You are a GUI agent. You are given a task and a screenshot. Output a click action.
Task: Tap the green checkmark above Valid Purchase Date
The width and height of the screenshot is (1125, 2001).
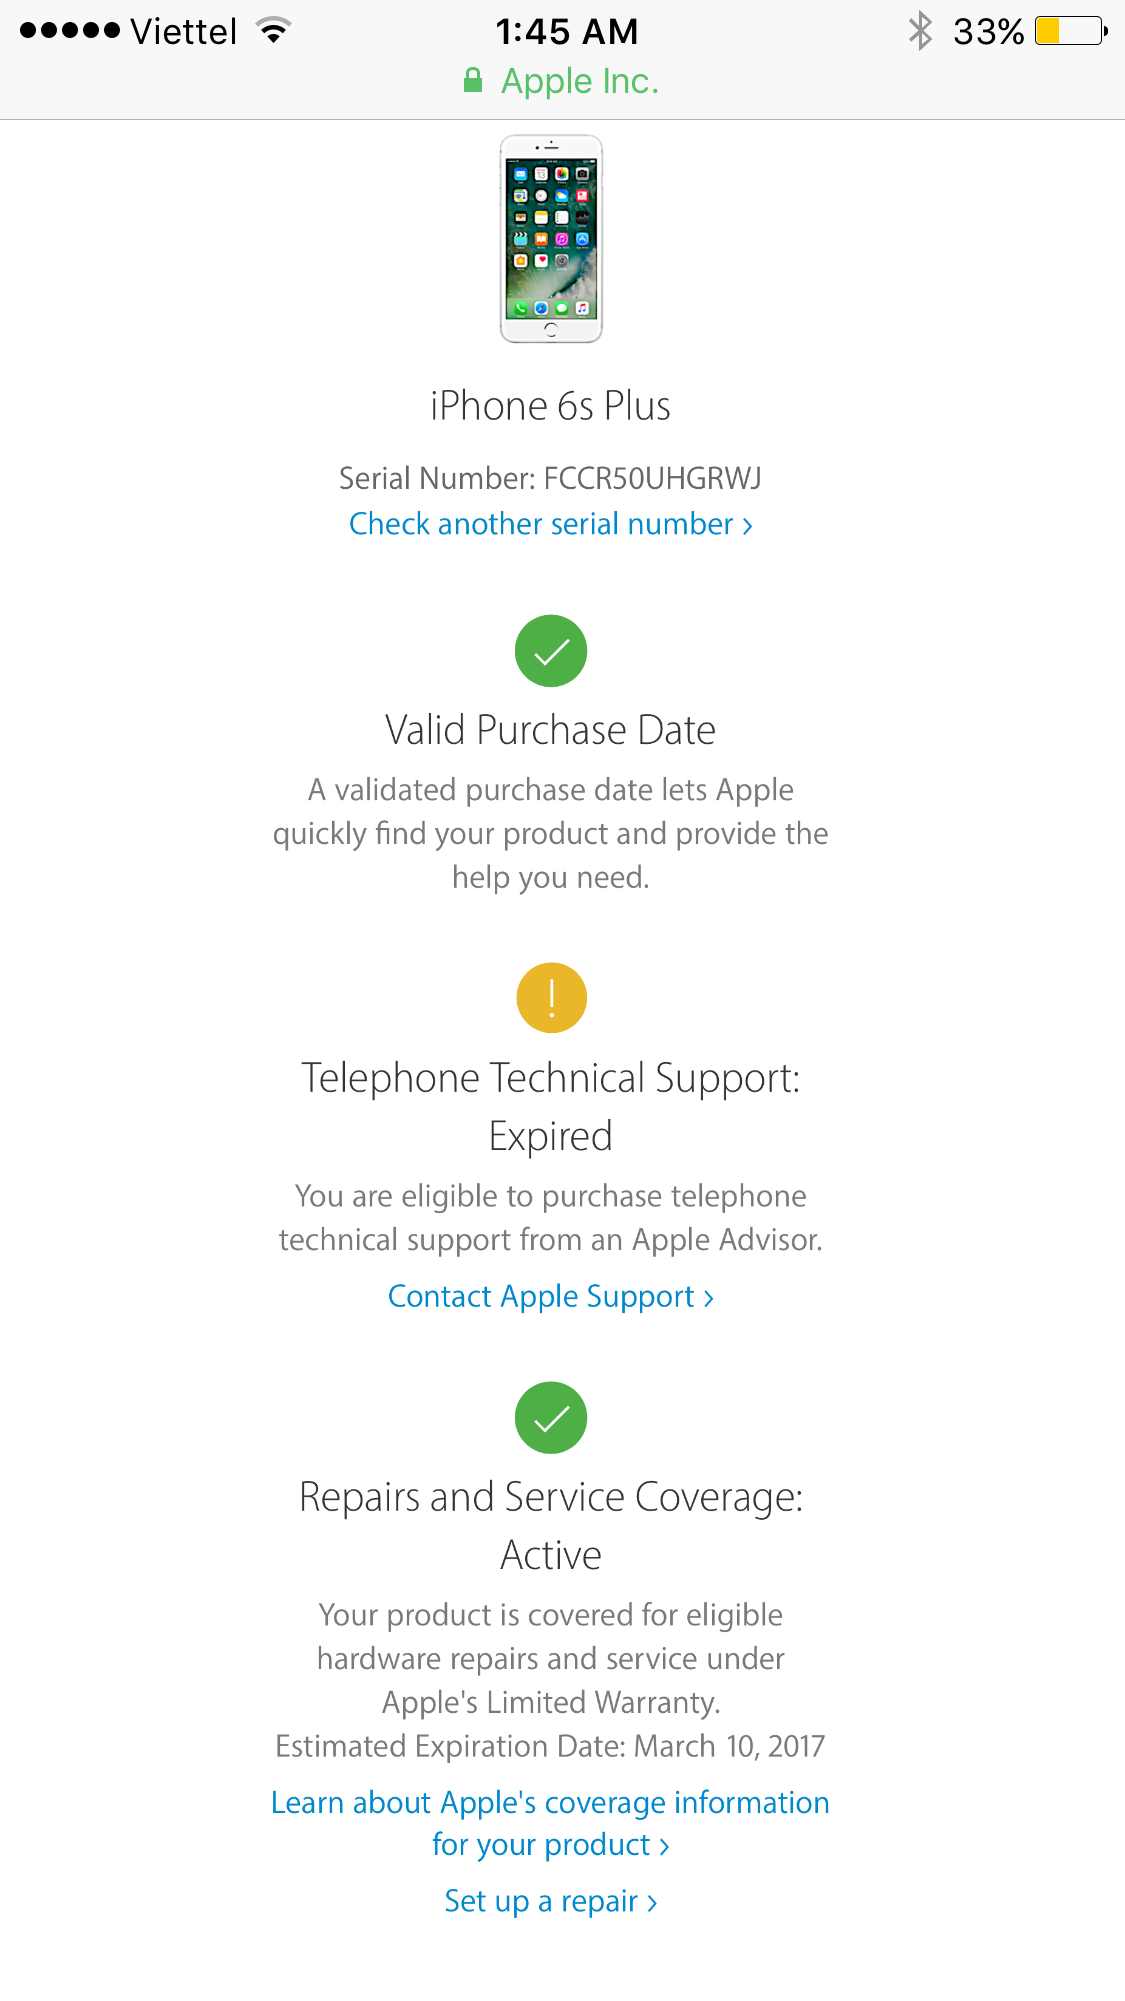[x=551, y=651]
